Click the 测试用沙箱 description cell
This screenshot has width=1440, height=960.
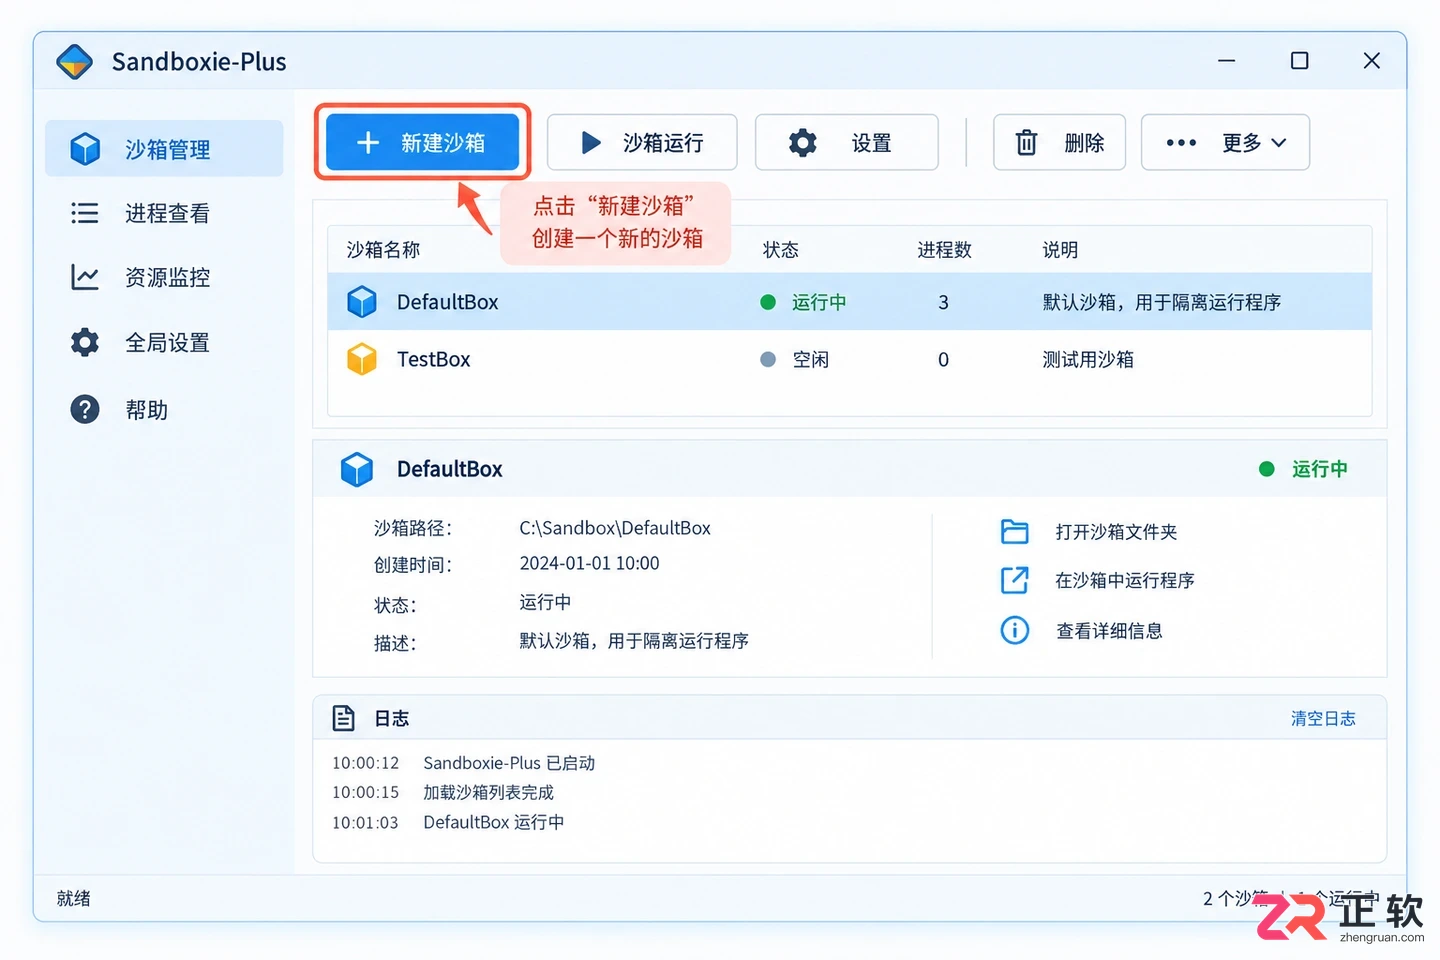click(x=1088, y=359)
